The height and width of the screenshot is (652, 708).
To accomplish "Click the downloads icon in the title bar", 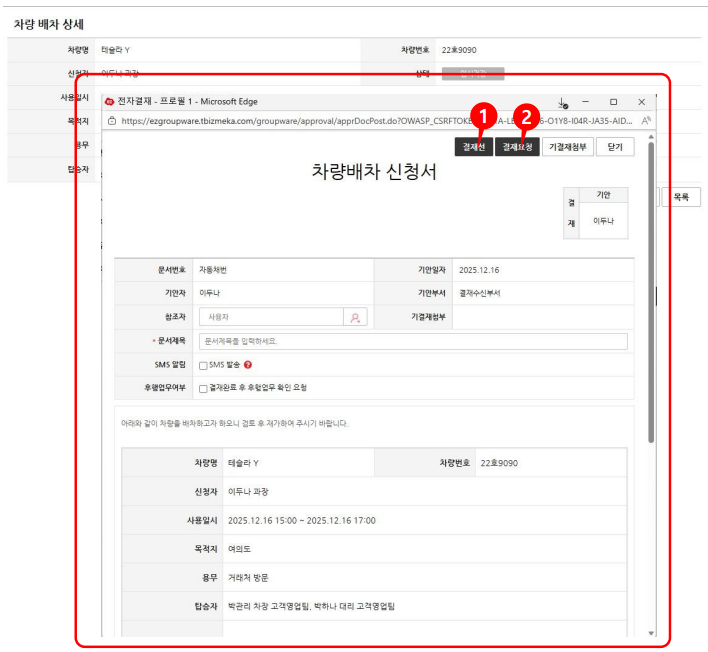I will 563,102.
